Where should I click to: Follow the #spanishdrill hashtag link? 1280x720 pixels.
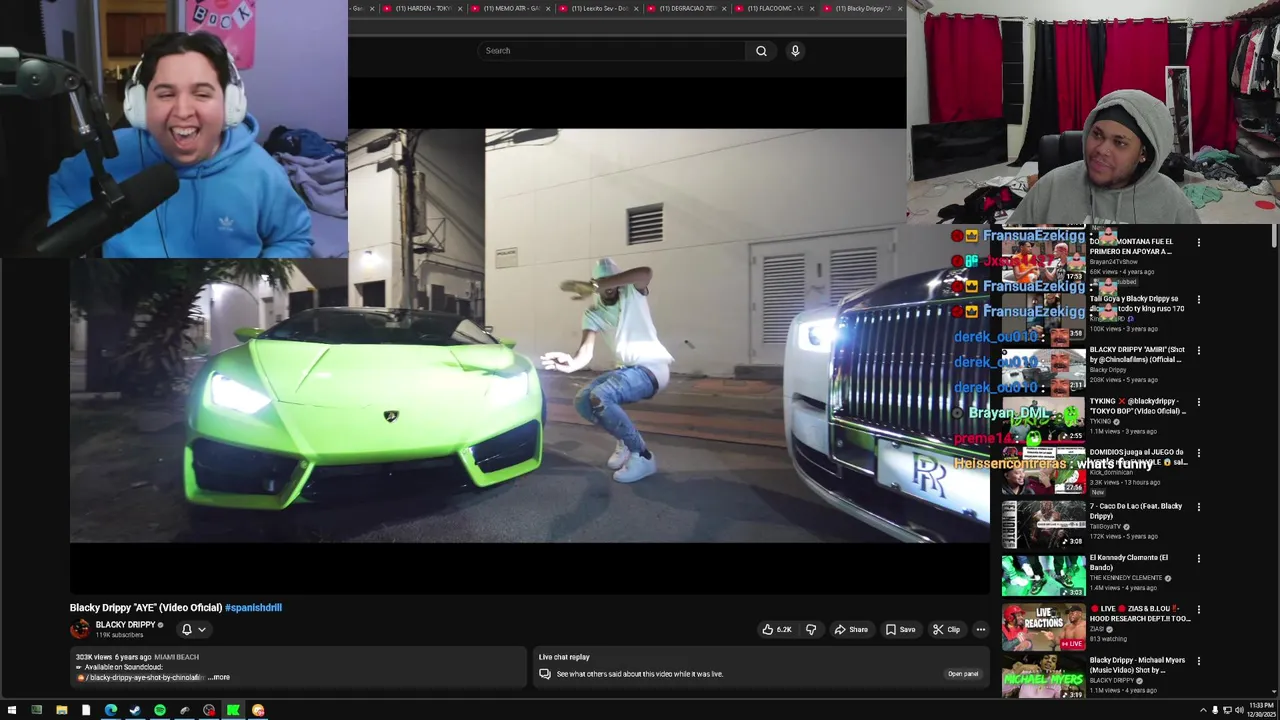click(253, 607)
